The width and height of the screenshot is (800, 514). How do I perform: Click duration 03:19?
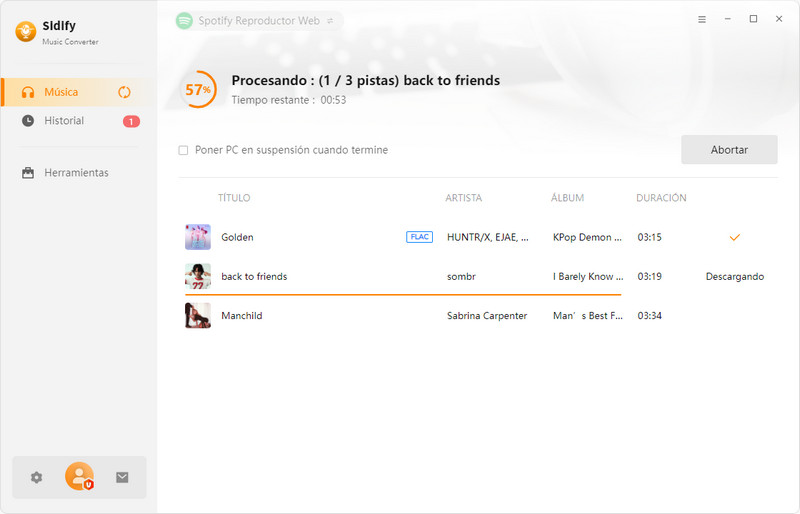pyautogui.click(x=649, y=277)
